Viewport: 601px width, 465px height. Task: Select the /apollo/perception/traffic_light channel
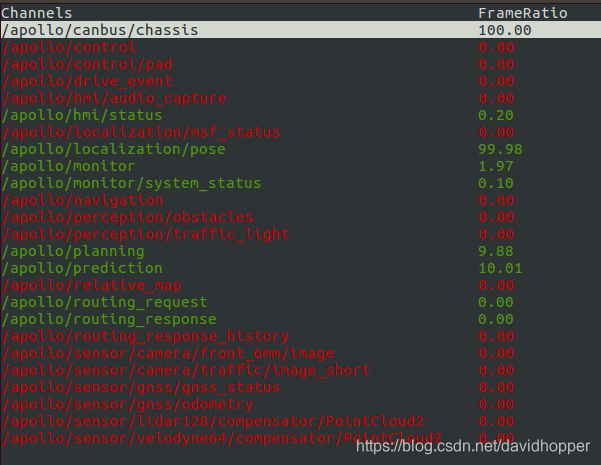tap(145, 234)
